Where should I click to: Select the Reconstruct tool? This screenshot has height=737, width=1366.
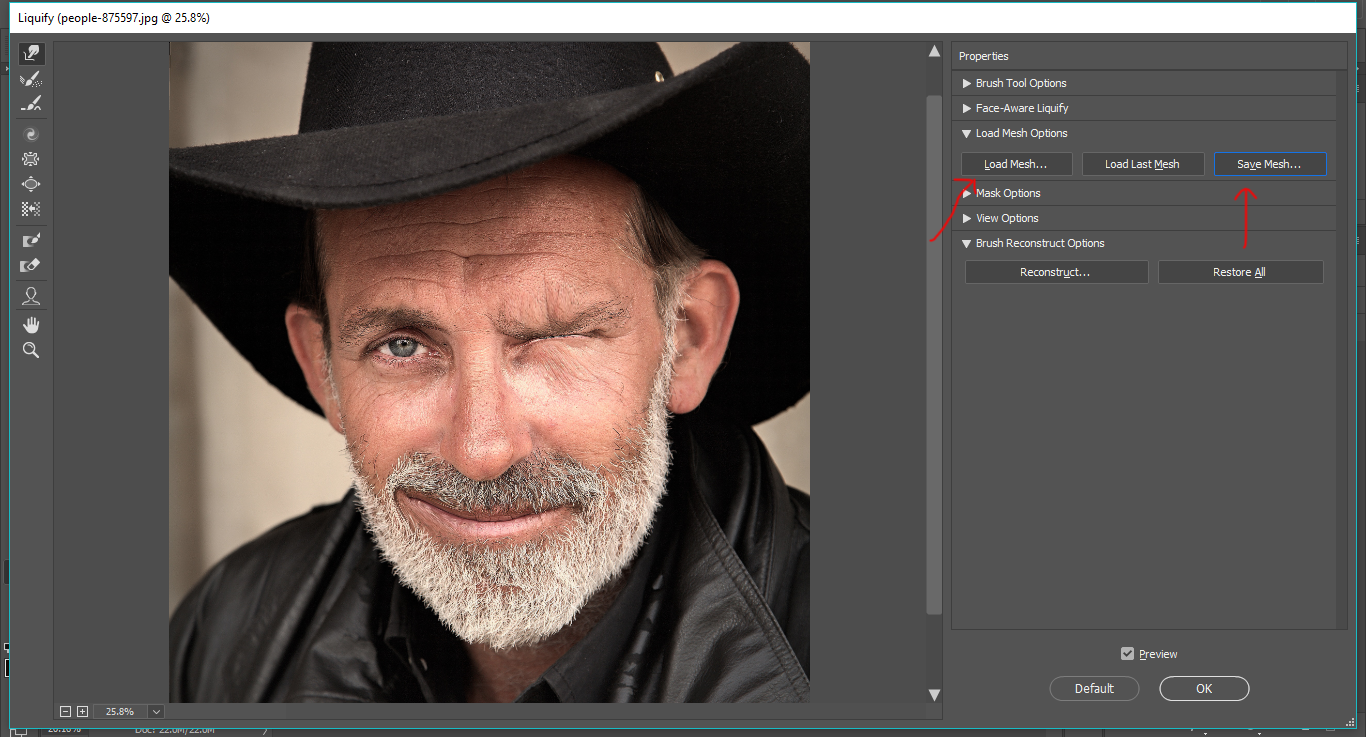[x=31, y=79]
